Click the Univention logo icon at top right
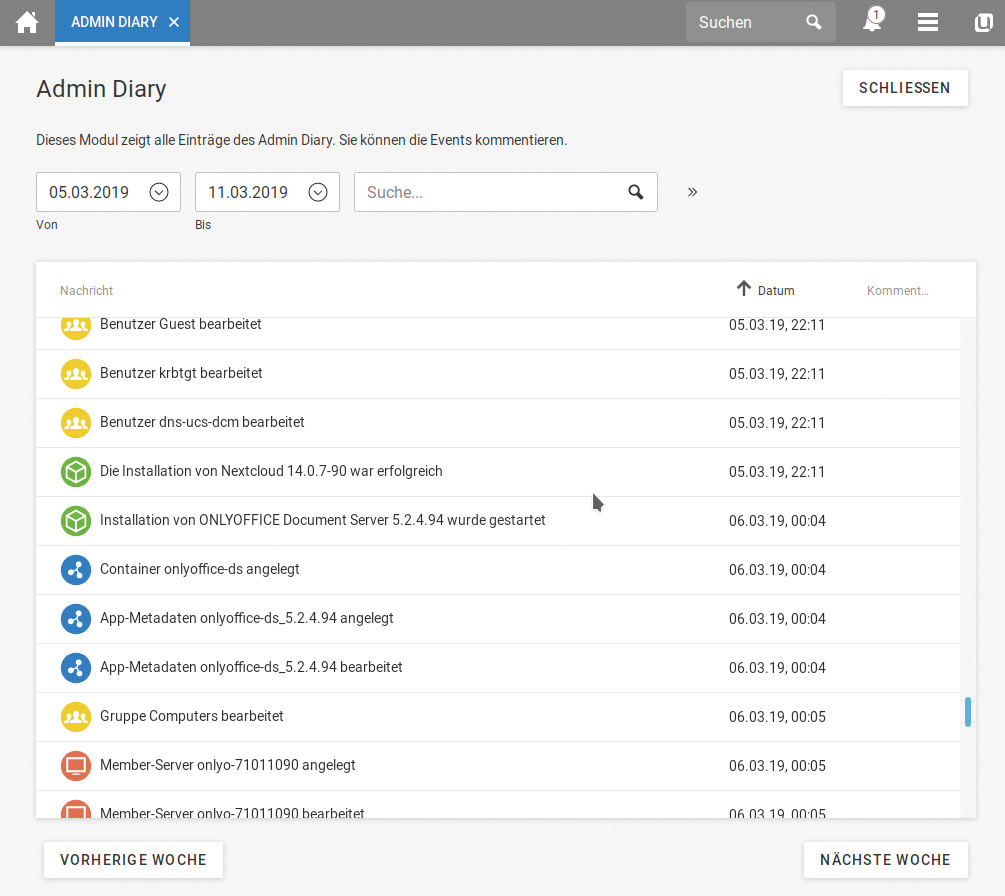The height and width of the screenshot is (896, 1005). click(983, 22)
